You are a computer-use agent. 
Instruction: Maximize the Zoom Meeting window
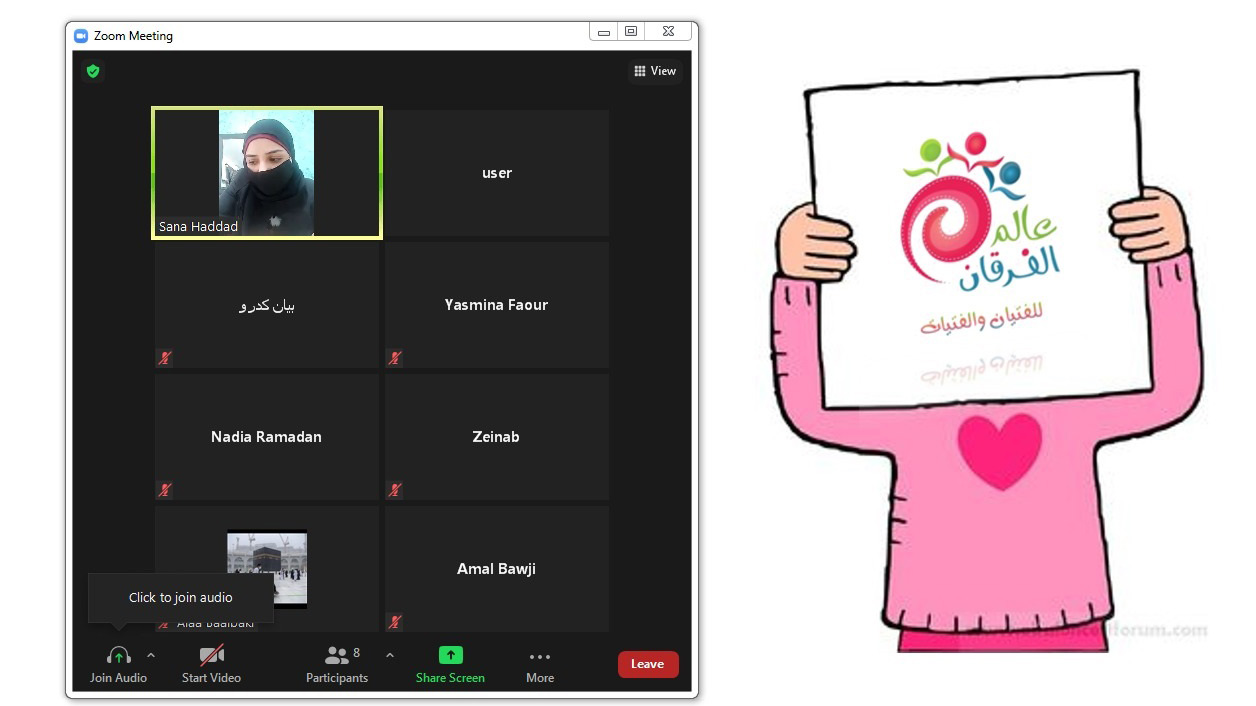[631, 32]
